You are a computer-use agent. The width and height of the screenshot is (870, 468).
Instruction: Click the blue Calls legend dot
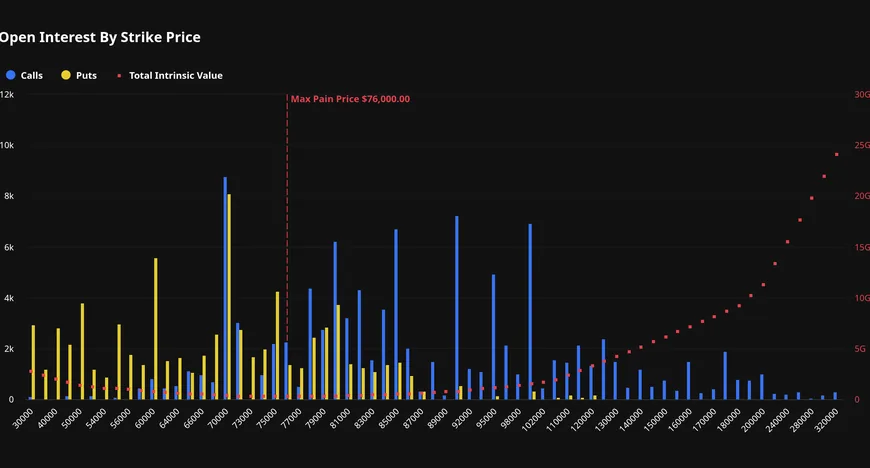11,75
